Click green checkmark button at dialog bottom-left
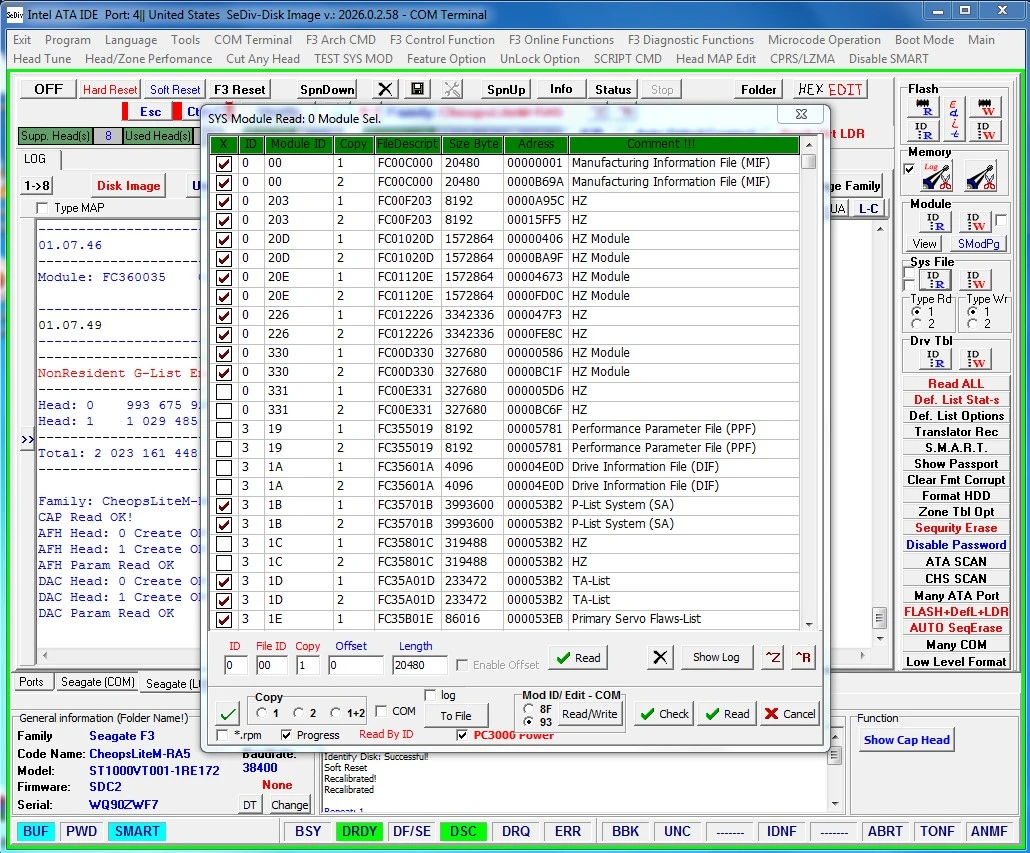The image size is (1030, 853). 228,713
